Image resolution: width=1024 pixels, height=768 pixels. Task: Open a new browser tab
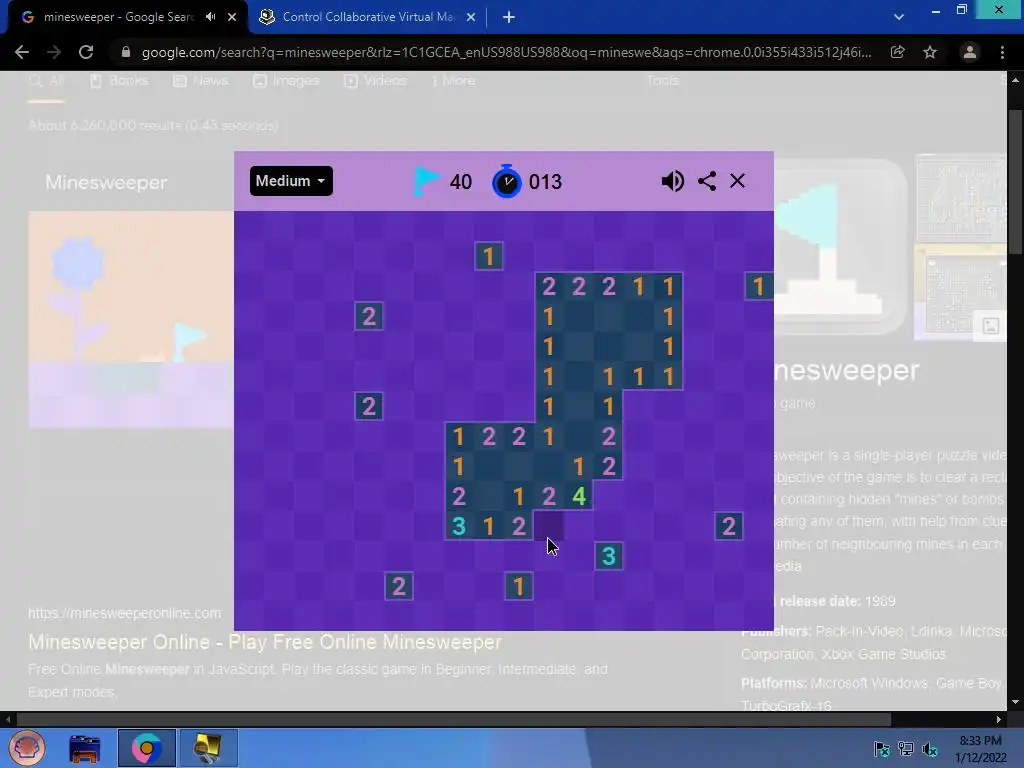(509, 17)
